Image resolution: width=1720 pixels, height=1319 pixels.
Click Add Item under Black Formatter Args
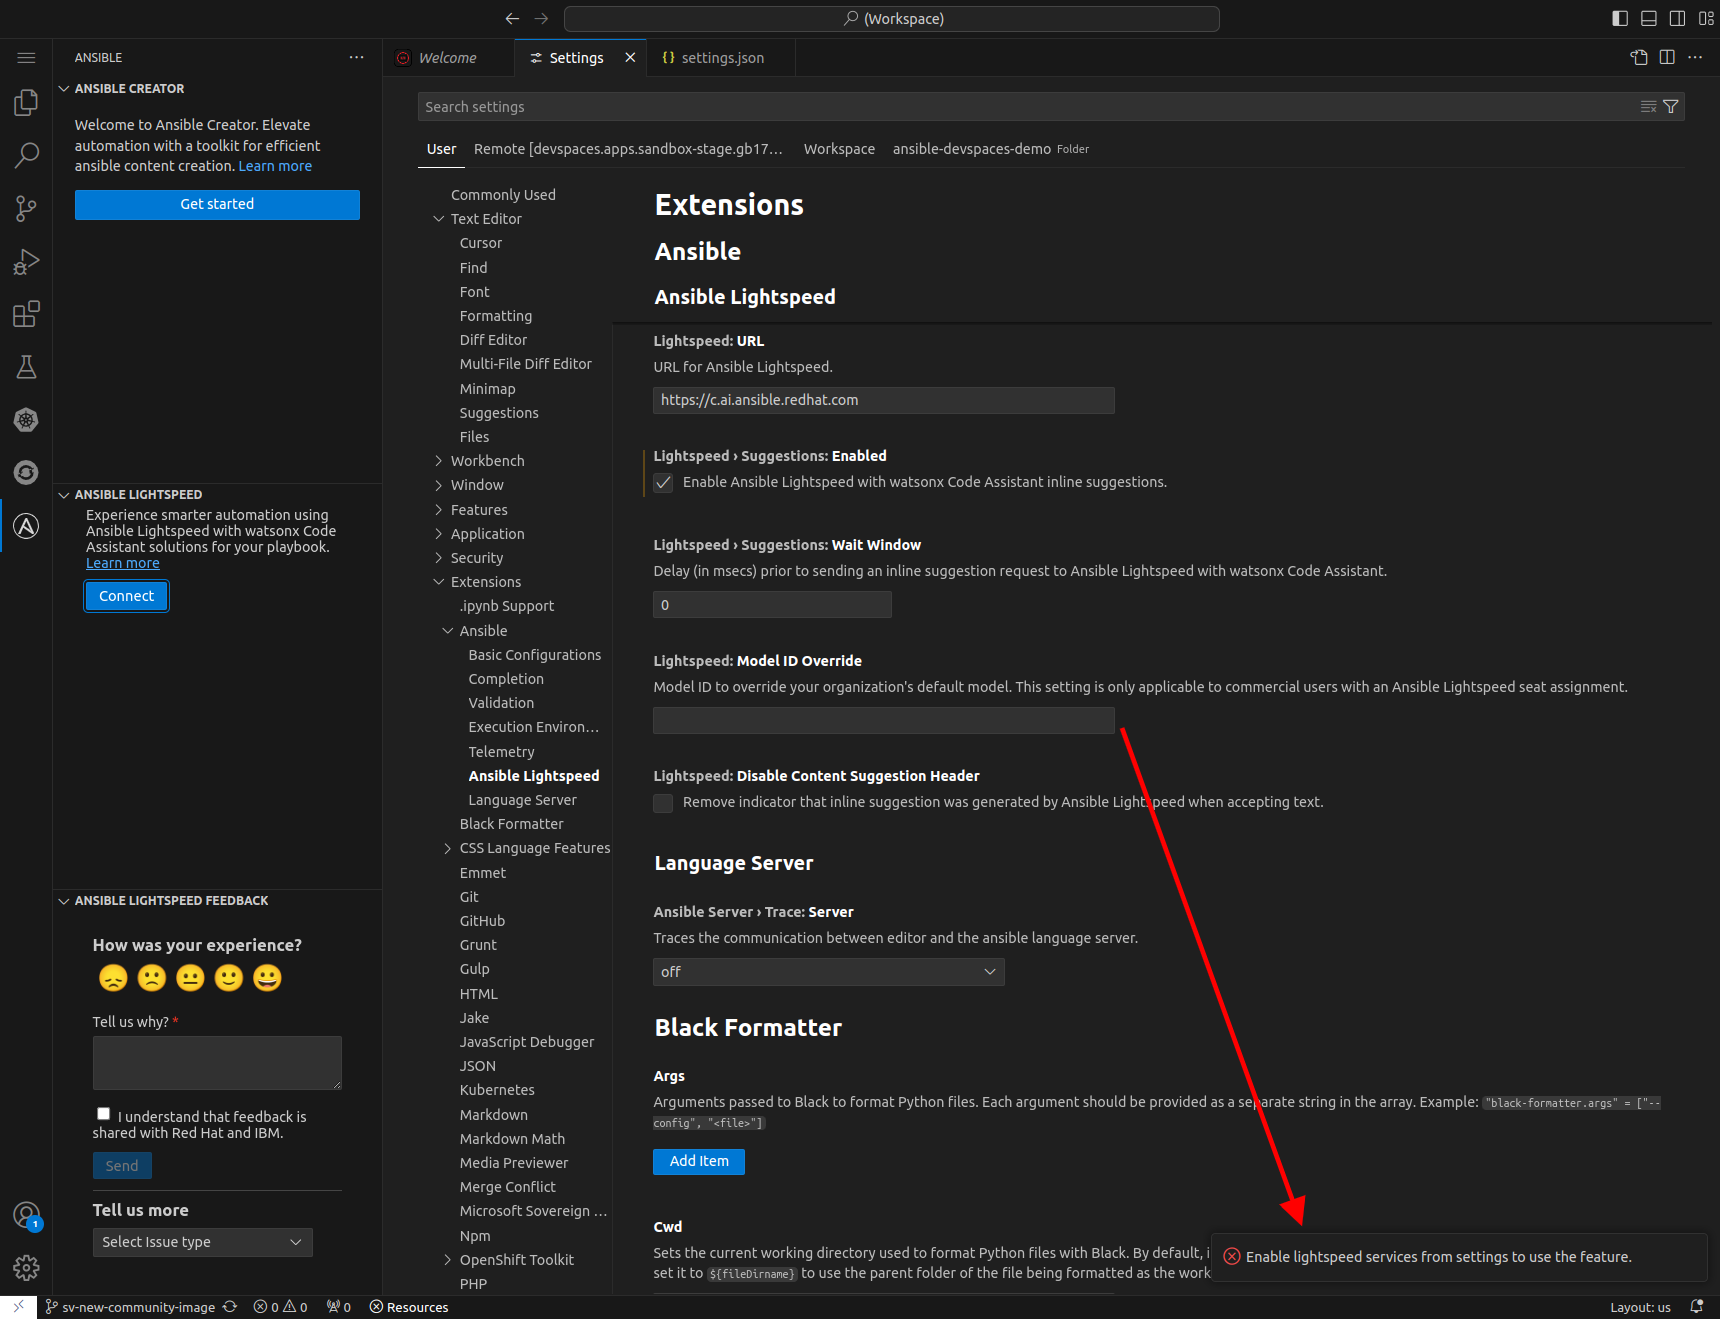click(x=698, y=1161)
